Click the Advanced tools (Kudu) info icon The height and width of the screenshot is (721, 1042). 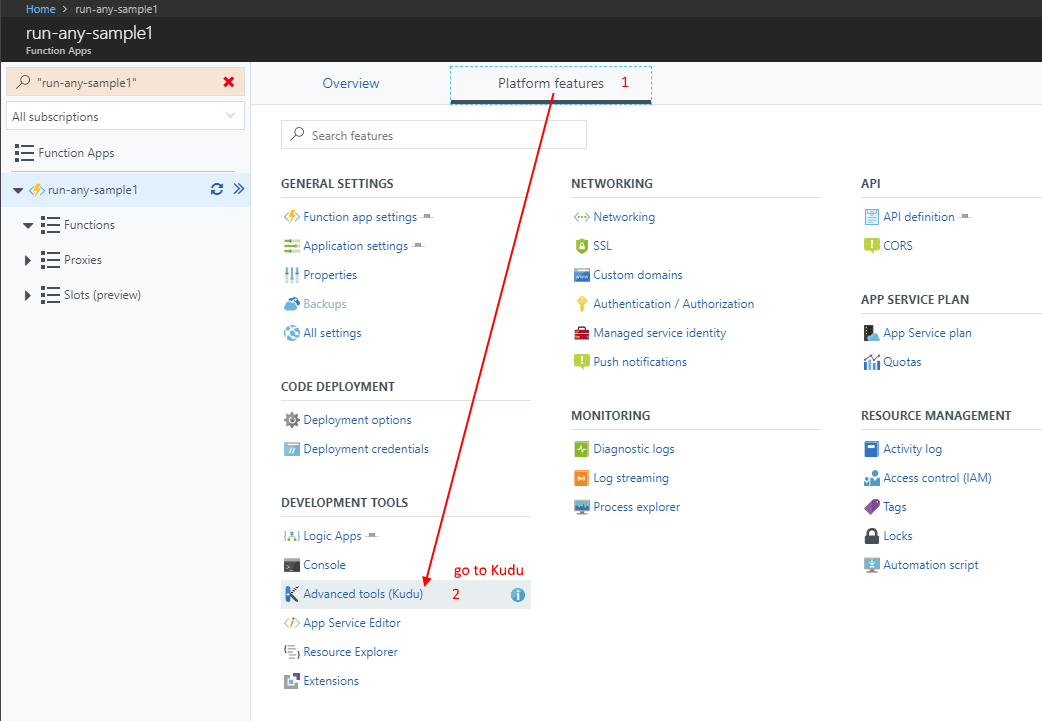pyautogui.click(x=518, y=594)
